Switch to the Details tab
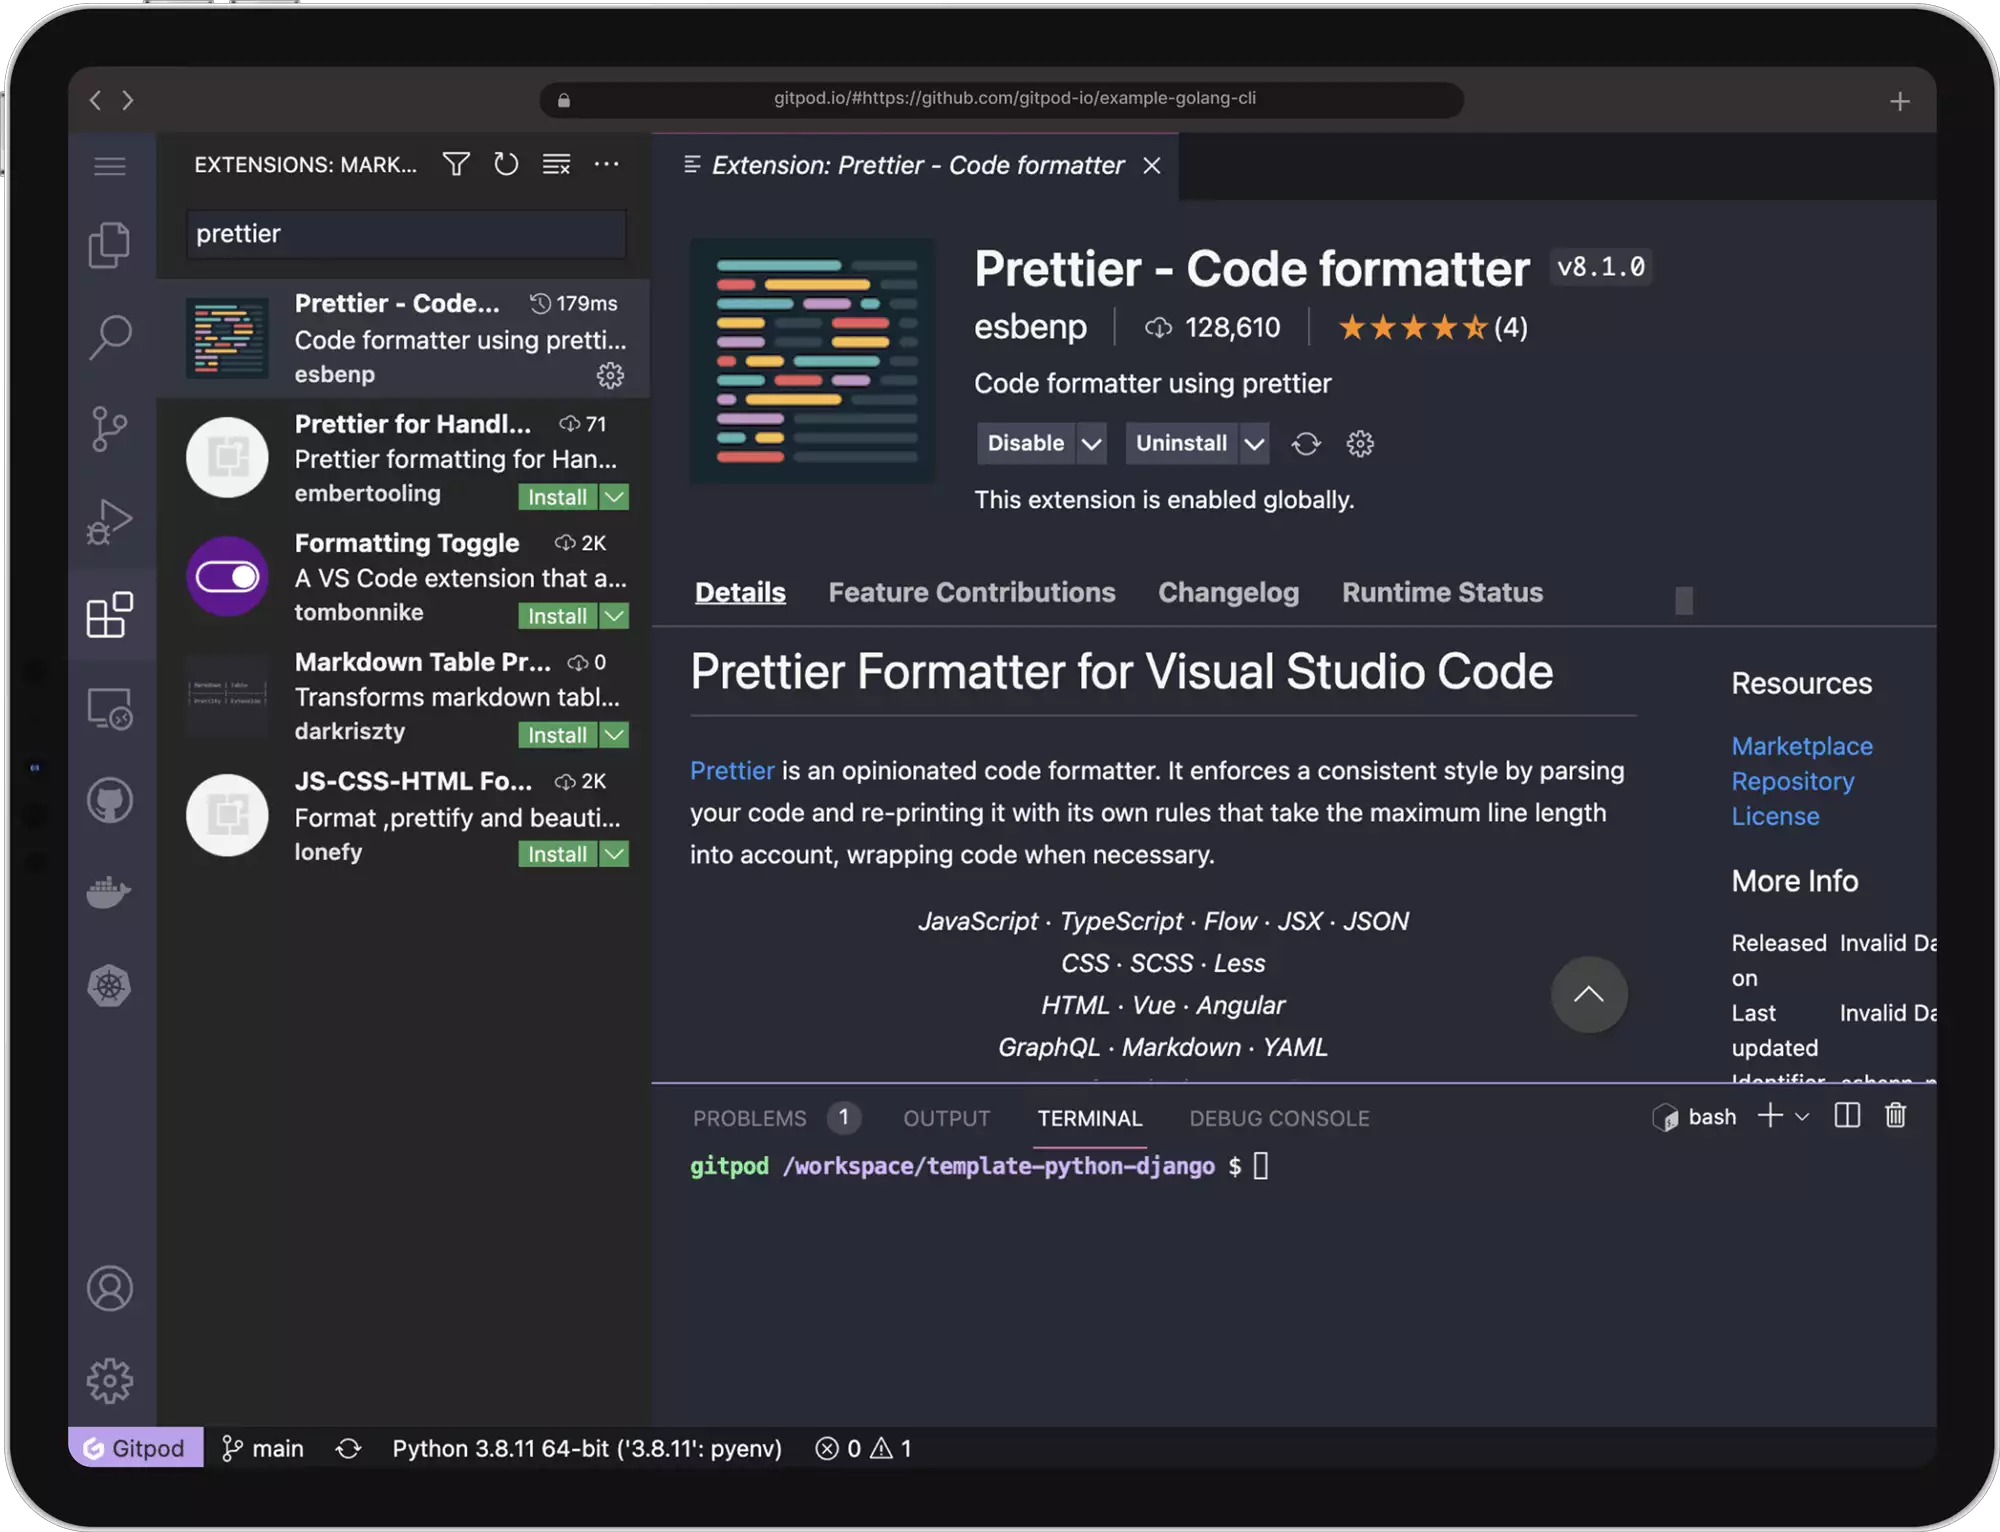This screenshot has height=1532, width=2000. pyautogui.click(x=740, y=592)
